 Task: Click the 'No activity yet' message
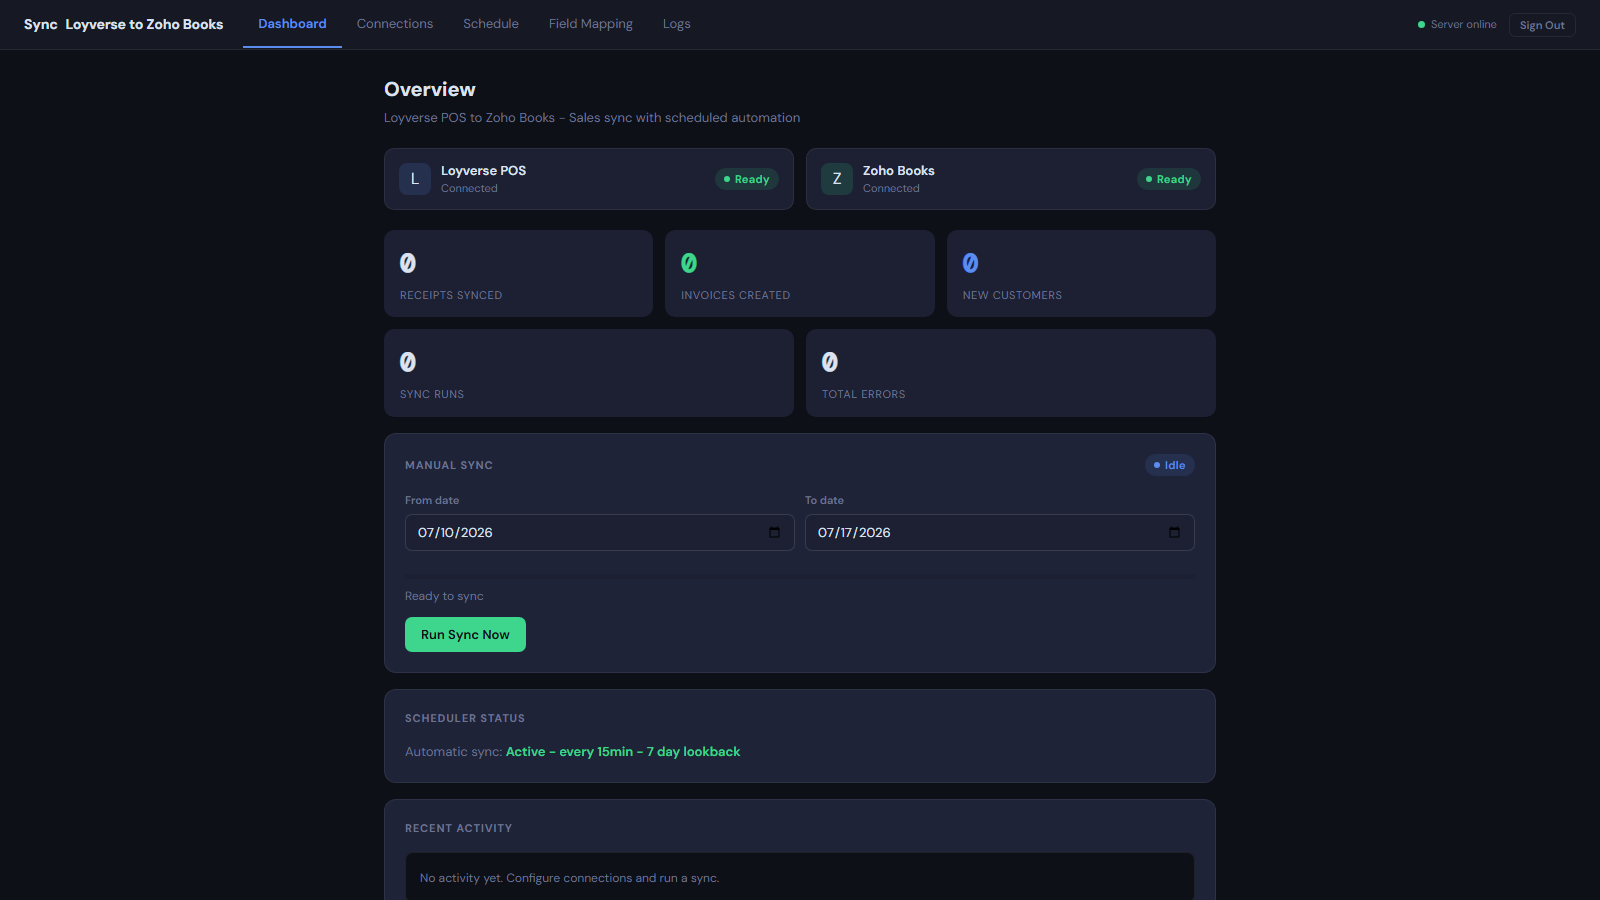click(x=569, y=878)
